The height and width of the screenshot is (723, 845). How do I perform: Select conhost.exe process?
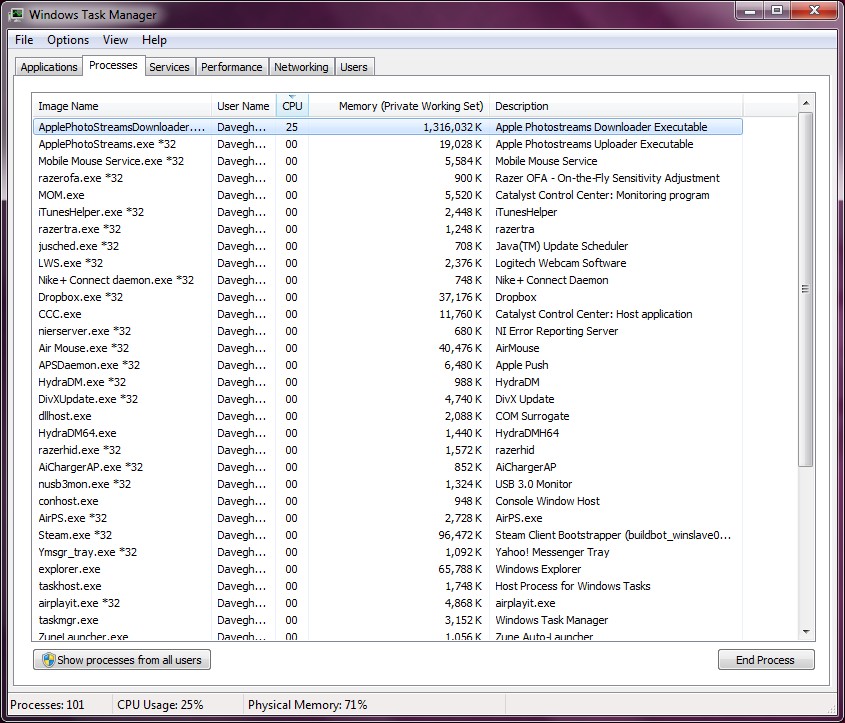[x=387, y=501]
